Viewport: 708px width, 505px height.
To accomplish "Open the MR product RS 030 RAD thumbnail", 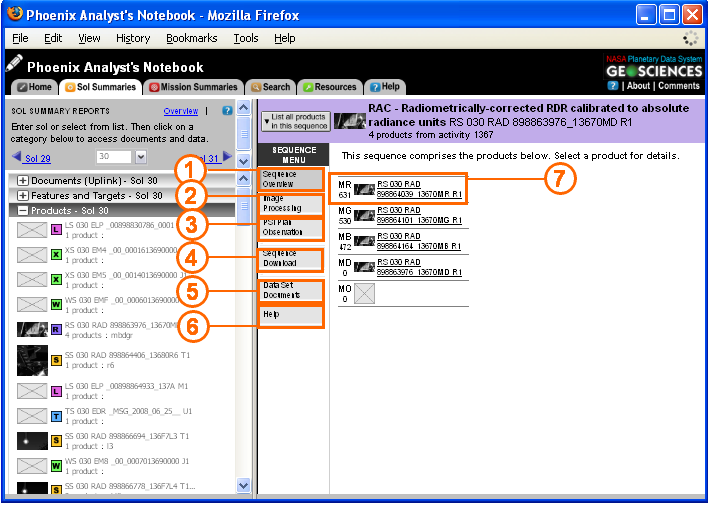I will (364, 189).
